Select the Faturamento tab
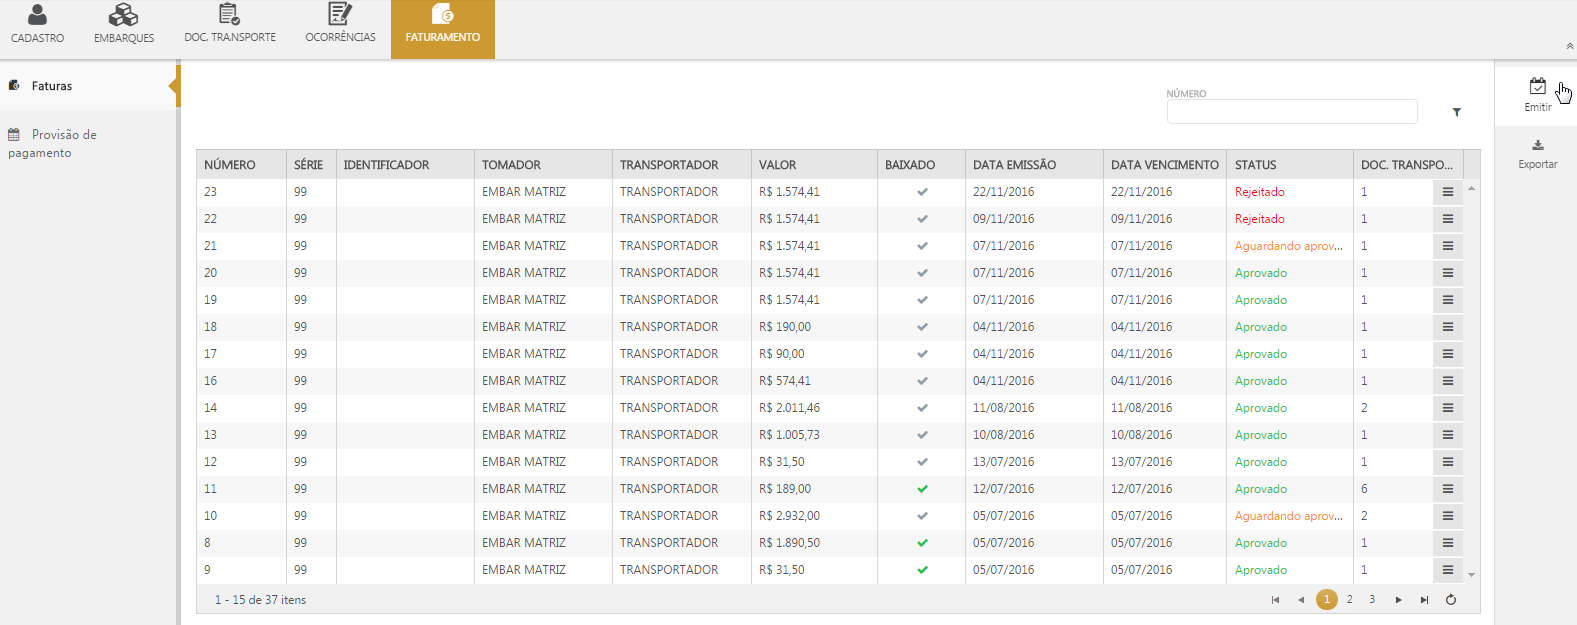The height and width of the screenshot is (625, 1577). click(x=443, y=29)
